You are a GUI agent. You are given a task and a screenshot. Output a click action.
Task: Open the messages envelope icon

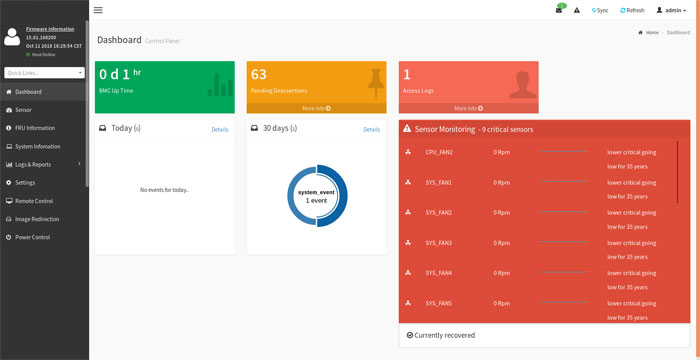click(559, 10)
